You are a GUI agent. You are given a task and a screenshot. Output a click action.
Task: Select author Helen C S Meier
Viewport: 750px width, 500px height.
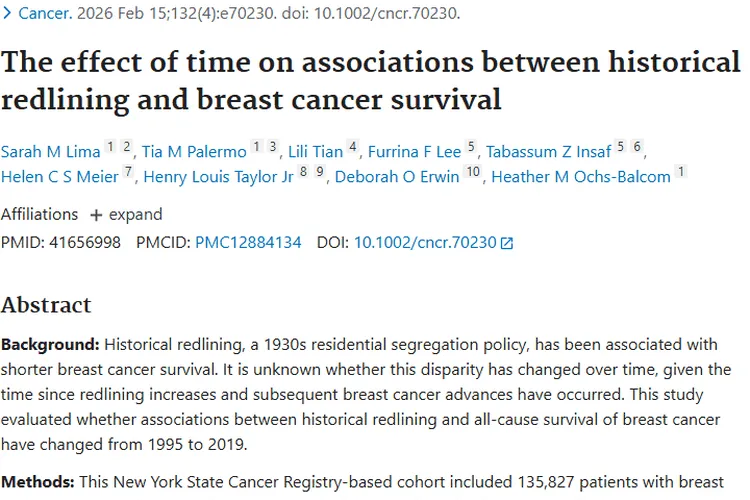(60, 177)
